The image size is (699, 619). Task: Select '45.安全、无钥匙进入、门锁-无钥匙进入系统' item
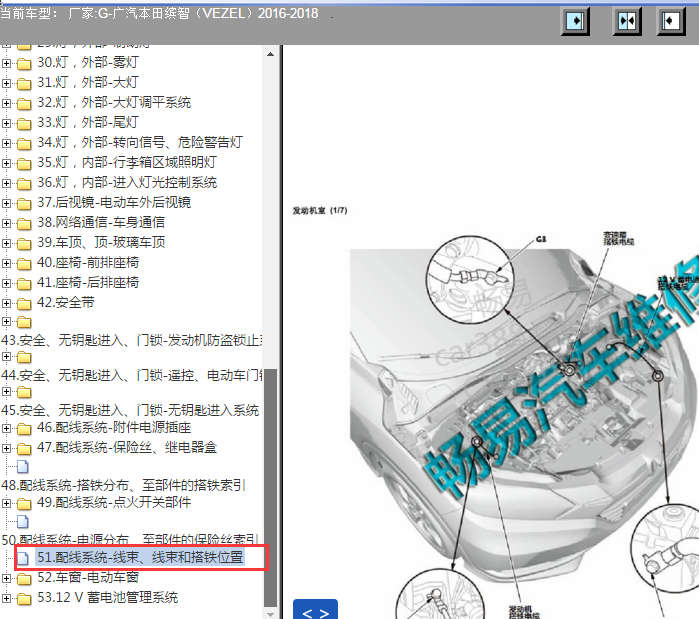point(130,410)
